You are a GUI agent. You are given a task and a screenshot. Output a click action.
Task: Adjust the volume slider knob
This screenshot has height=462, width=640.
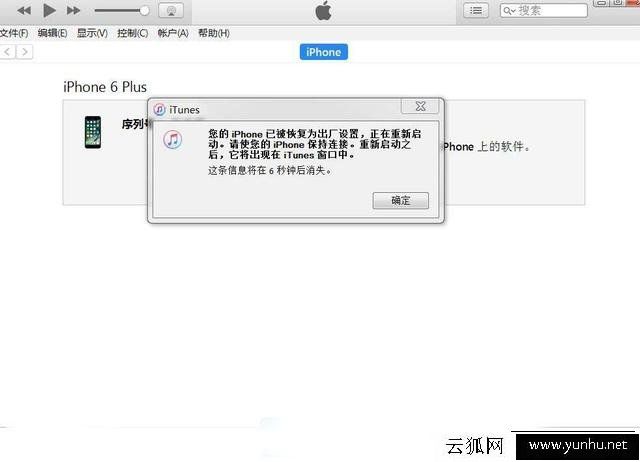144,11
